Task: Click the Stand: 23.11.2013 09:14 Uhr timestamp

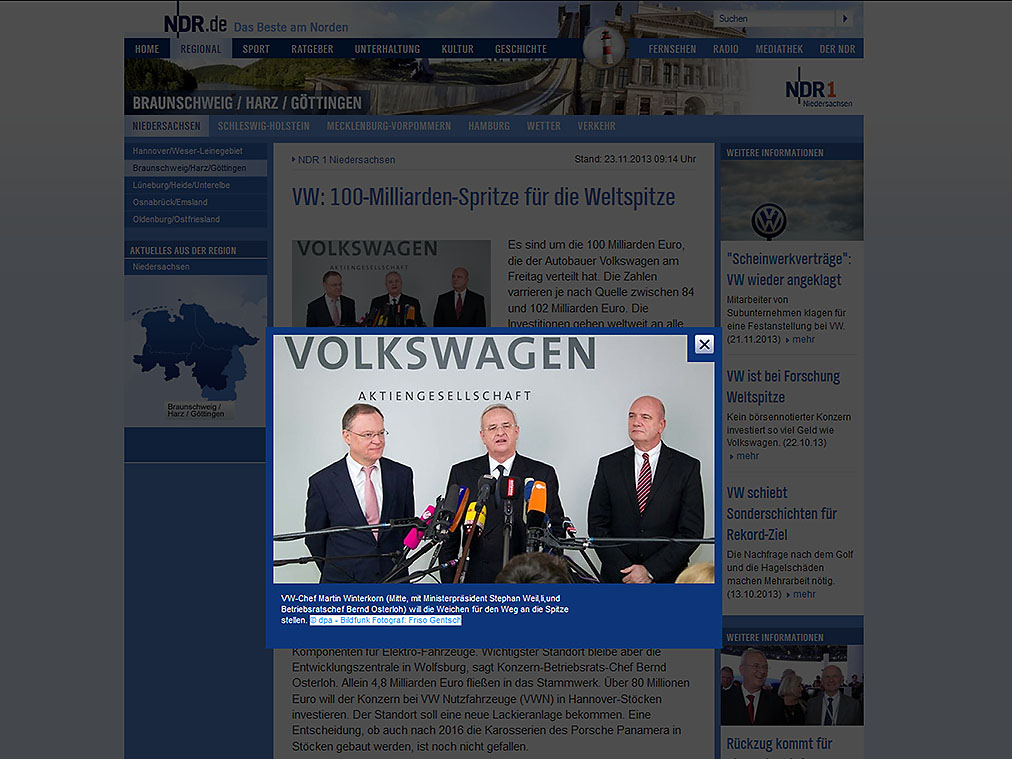Action: 635,159
